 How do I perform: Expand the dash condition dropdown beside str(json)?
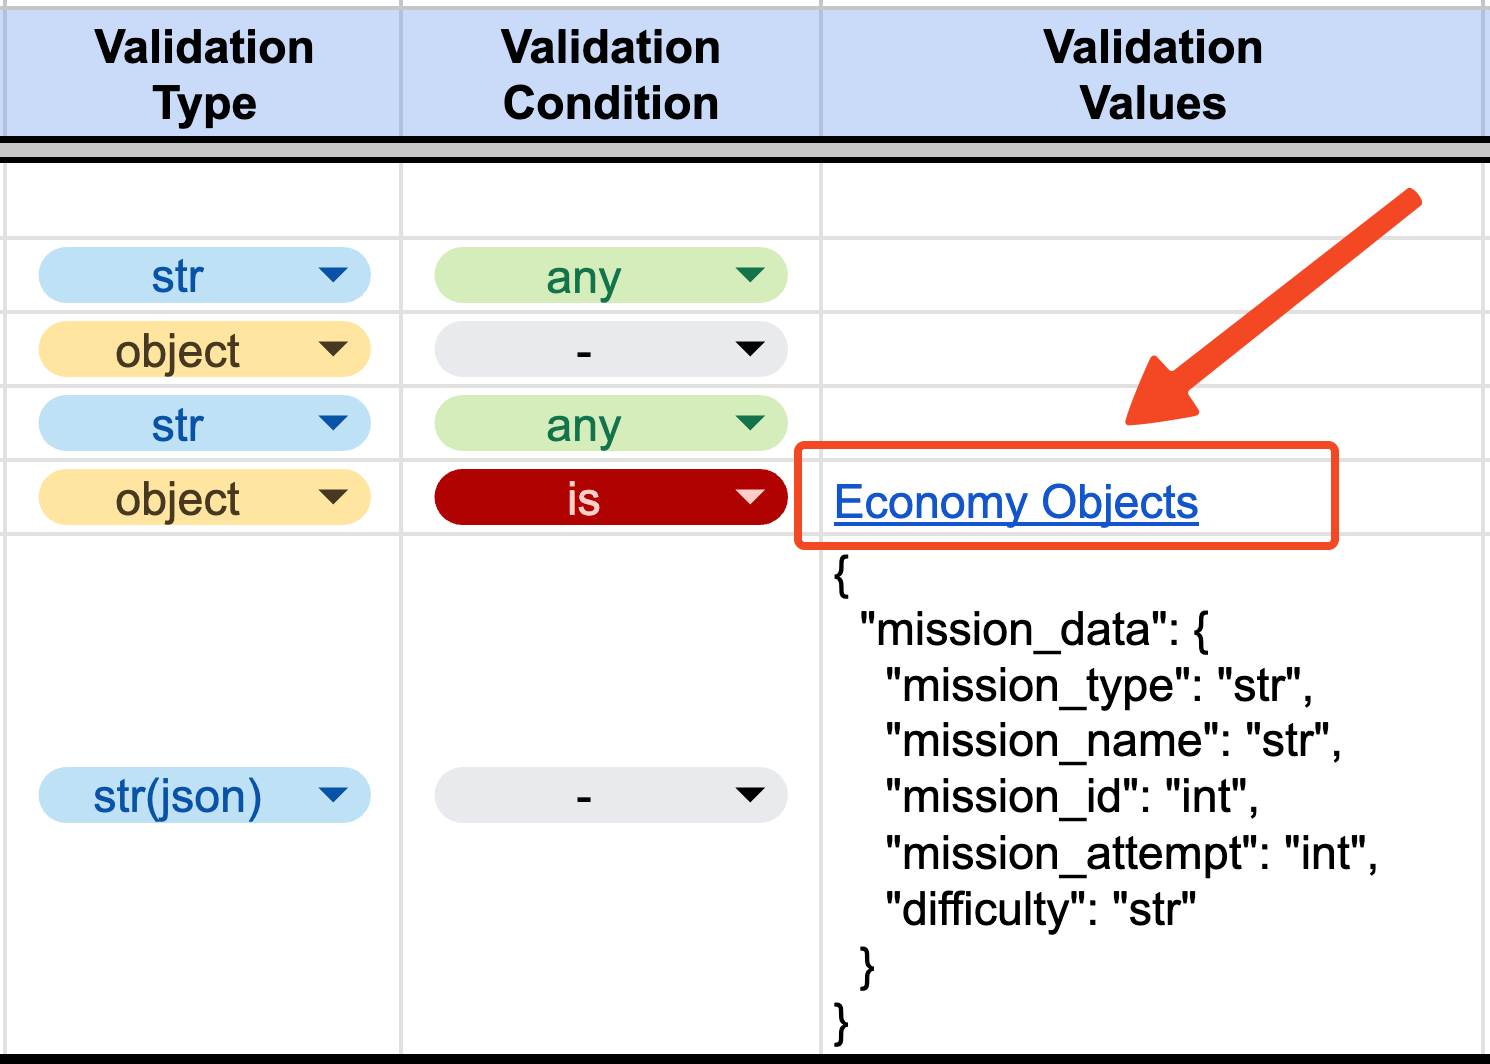pos(749,795)
